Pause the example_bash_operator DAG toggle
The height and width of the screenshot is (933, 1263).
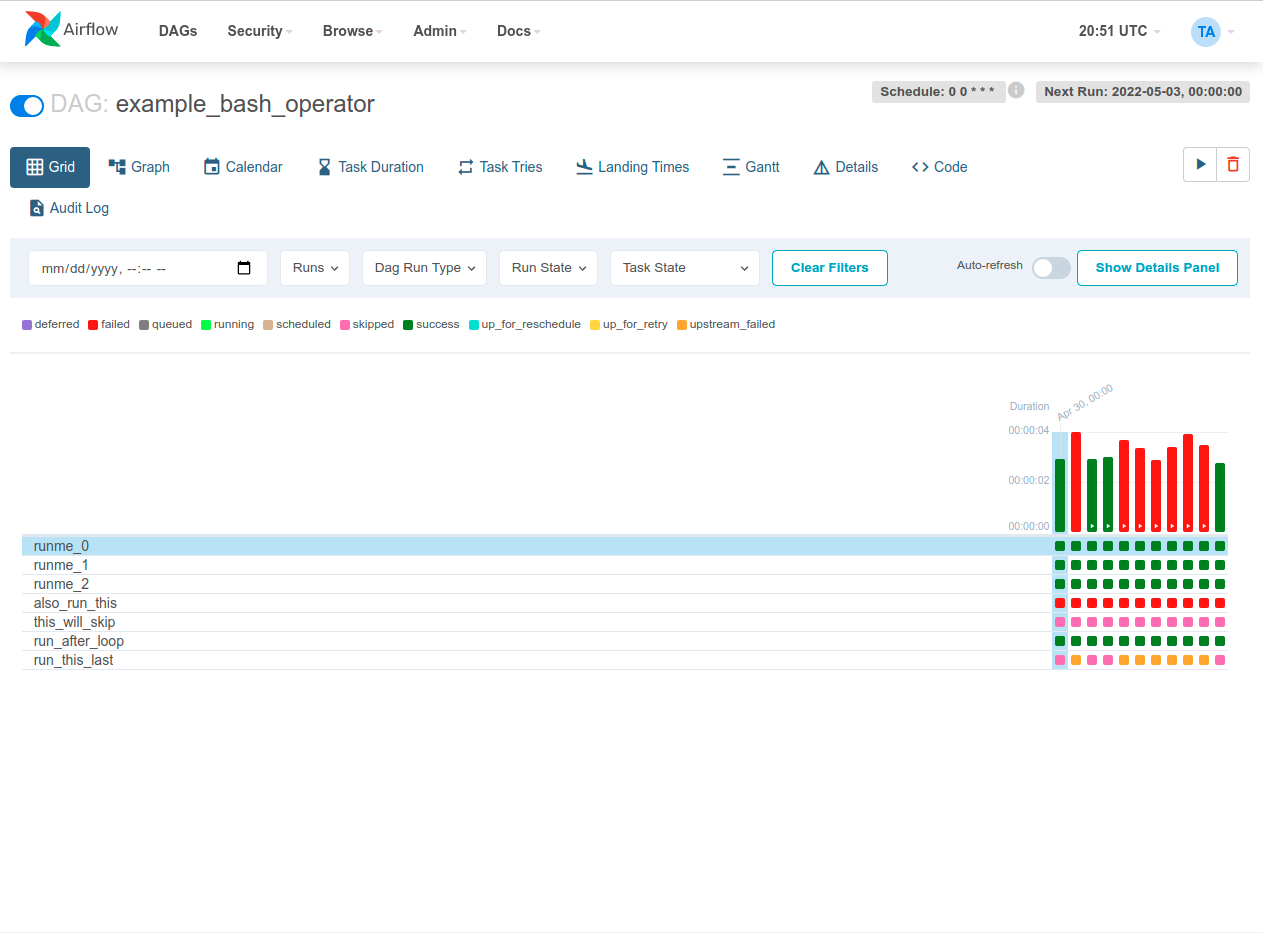pyautogui.click(x=27, y=105)
